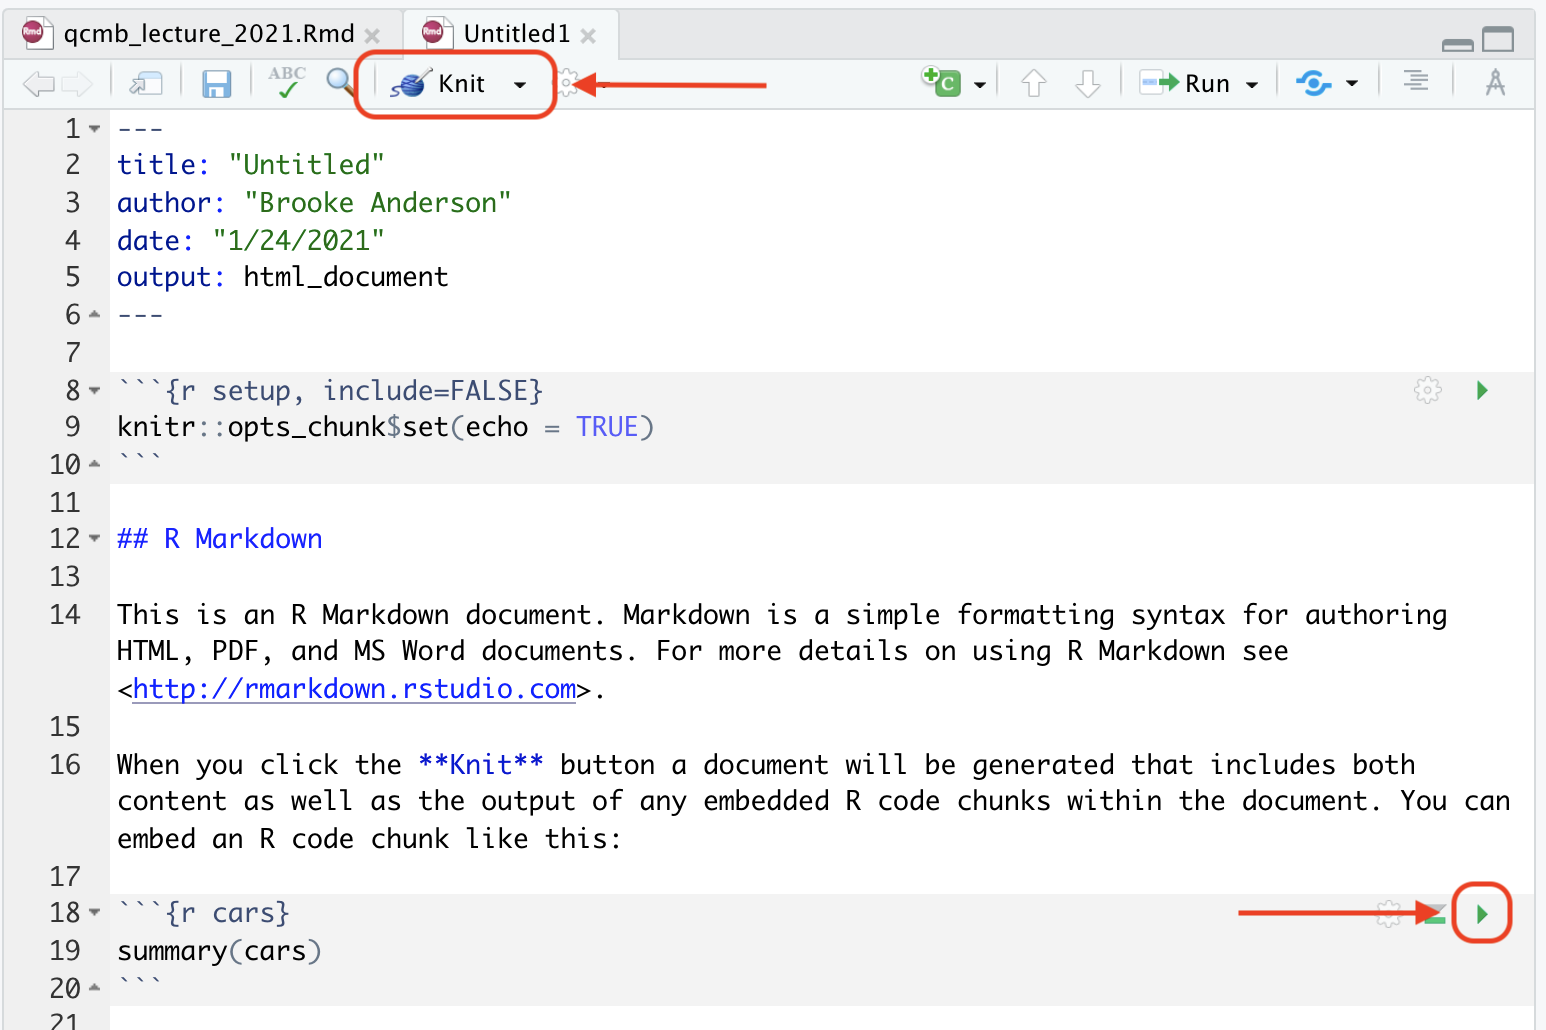Go to next chunk arrow

pyautogui.click(x=1088, y=84)
